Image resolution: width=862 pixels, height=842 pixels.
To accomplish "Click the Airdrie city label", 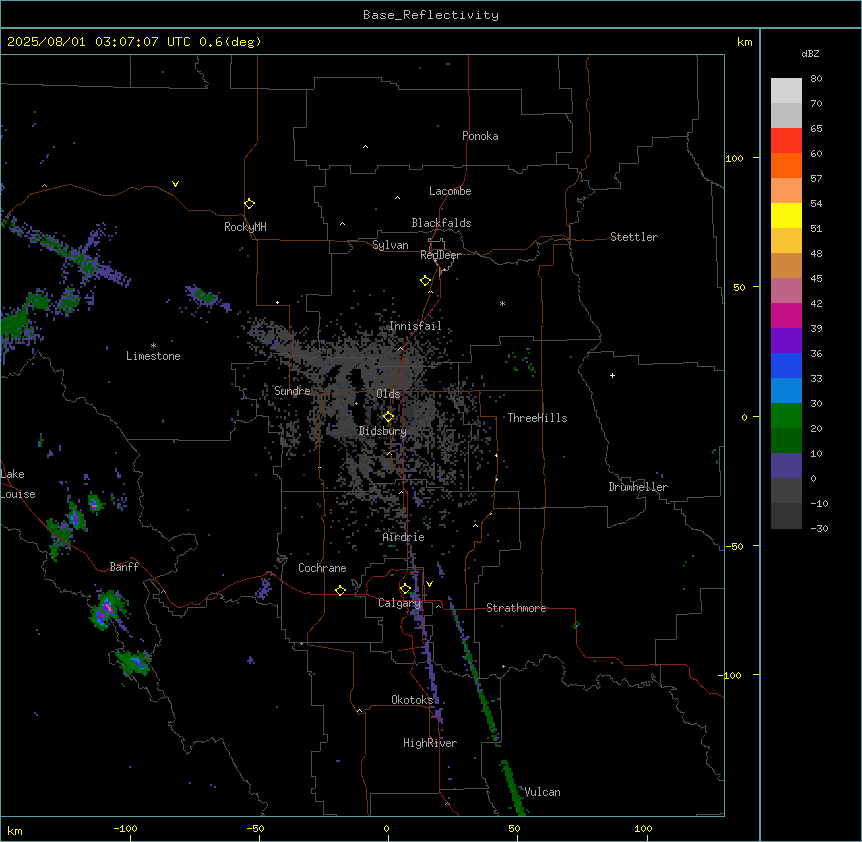I will [404, 537].
